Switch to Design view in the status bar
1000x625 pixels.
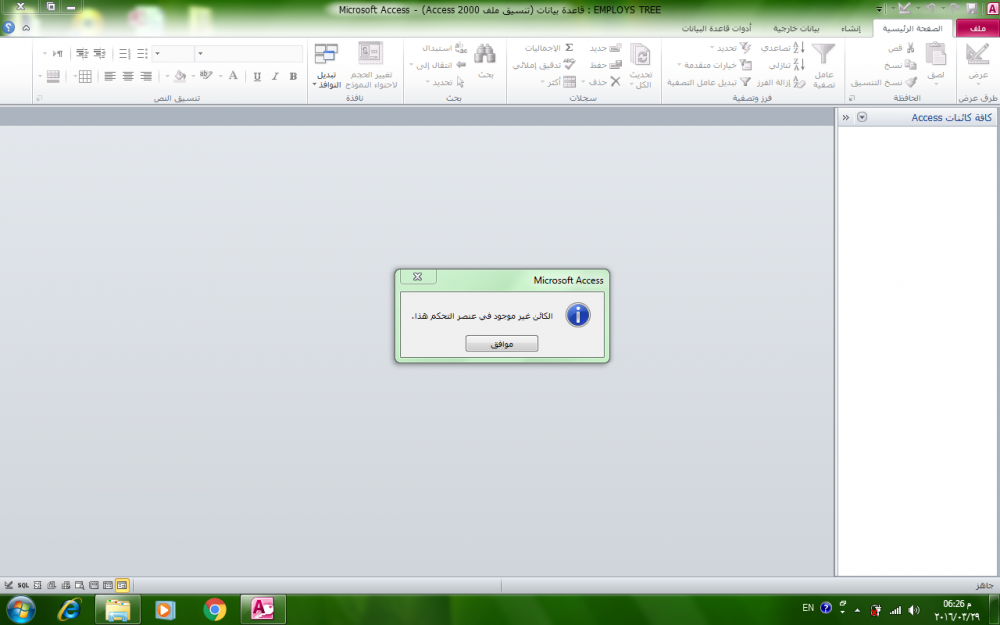coord(8,585)
